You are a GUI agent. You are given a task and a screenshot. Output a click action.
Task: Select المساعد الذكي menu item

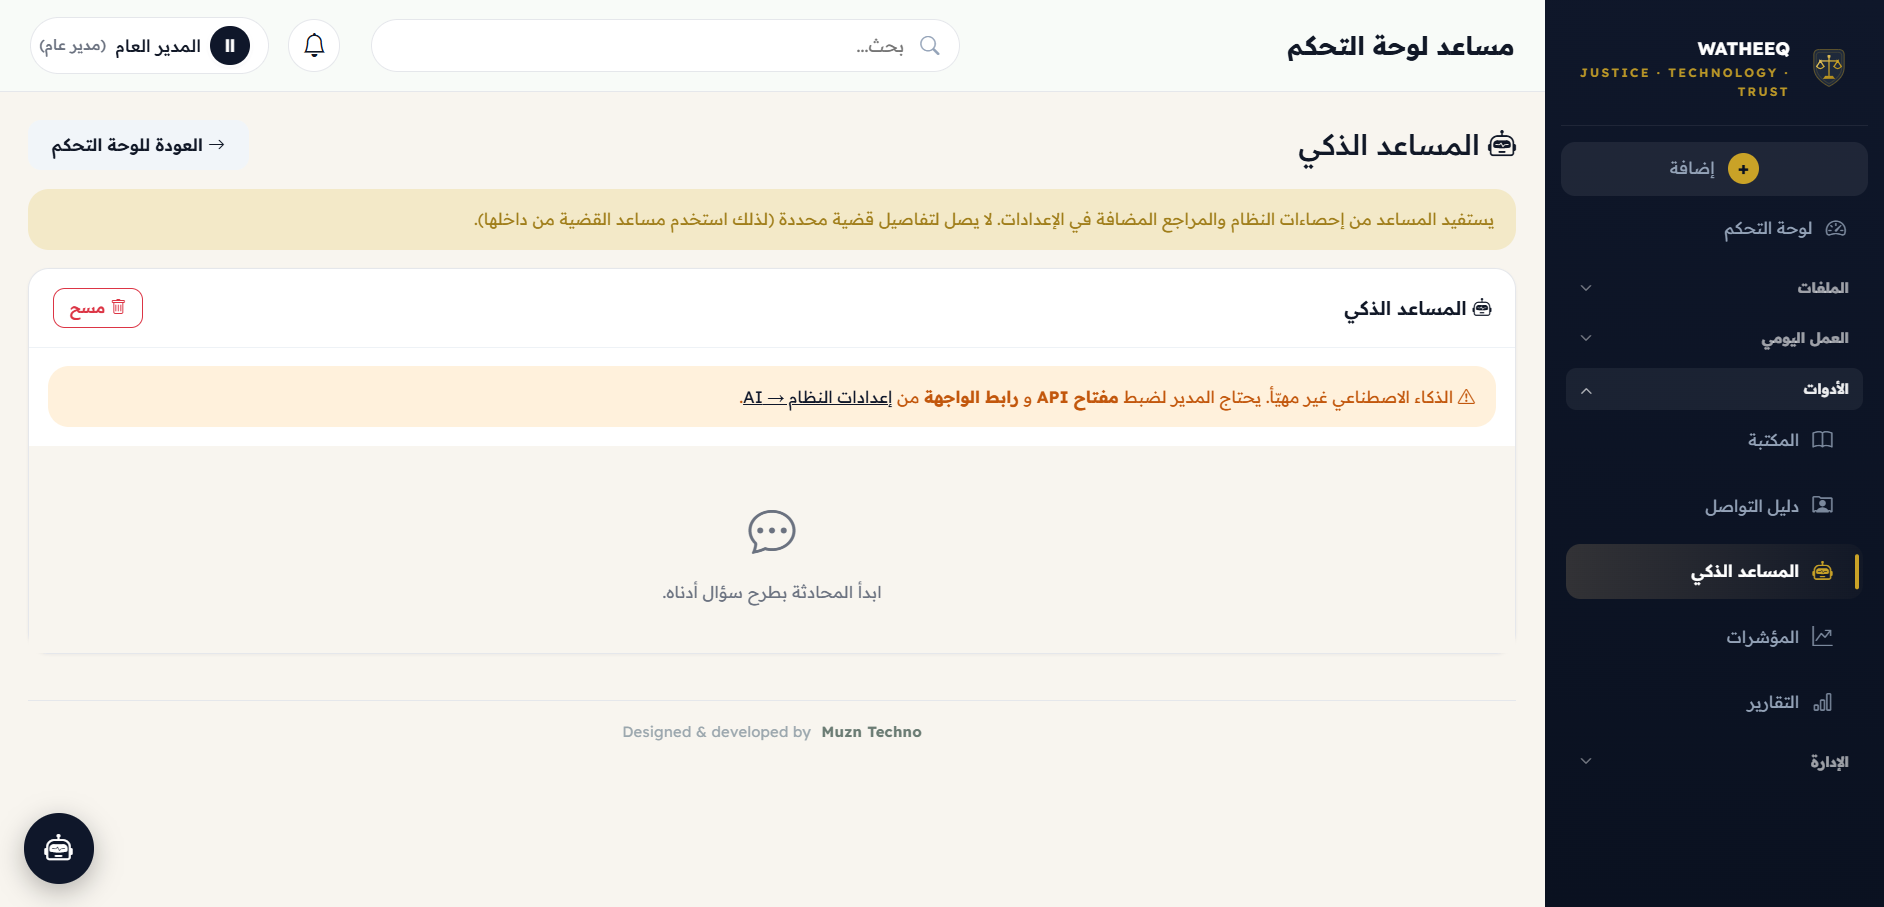1714,571
